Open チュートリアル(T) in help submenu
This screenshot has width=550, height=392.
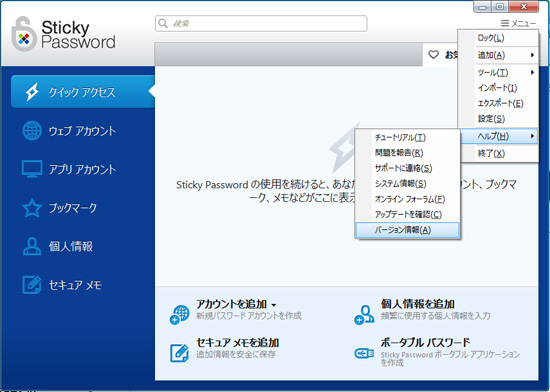click(407, 137)
